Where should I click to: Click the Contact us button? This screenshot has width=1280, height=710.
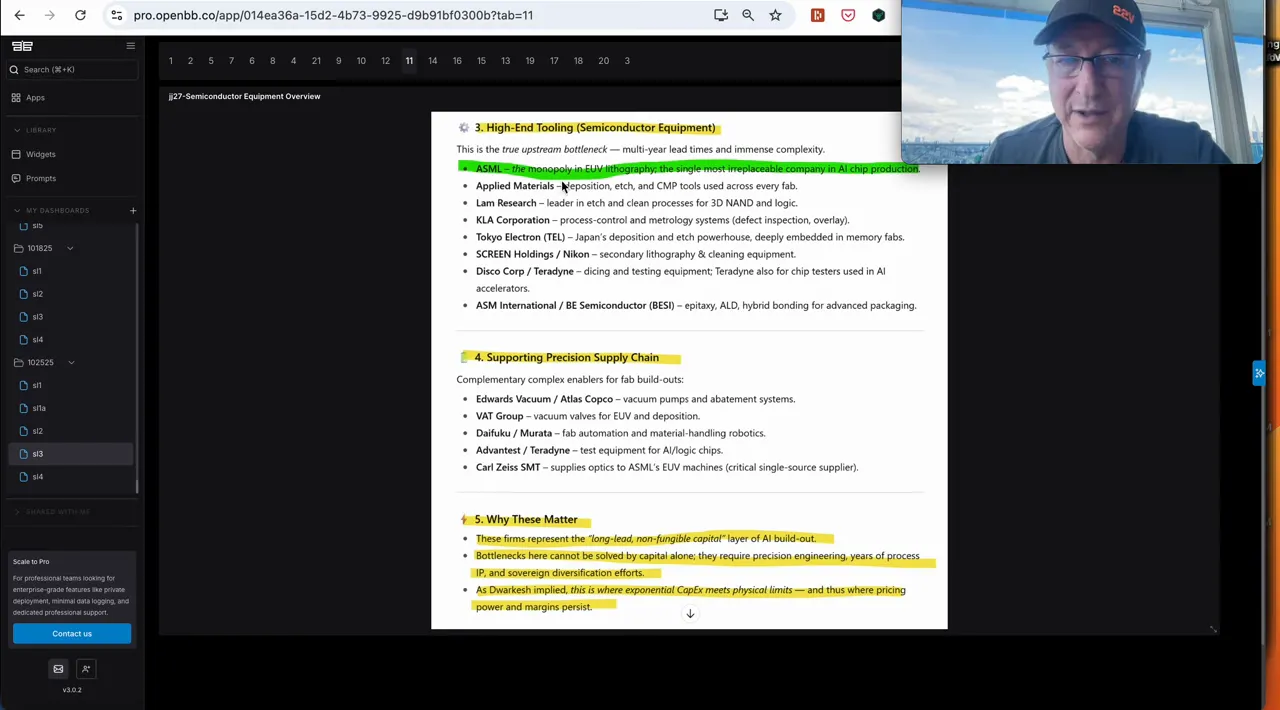point(72,633)
